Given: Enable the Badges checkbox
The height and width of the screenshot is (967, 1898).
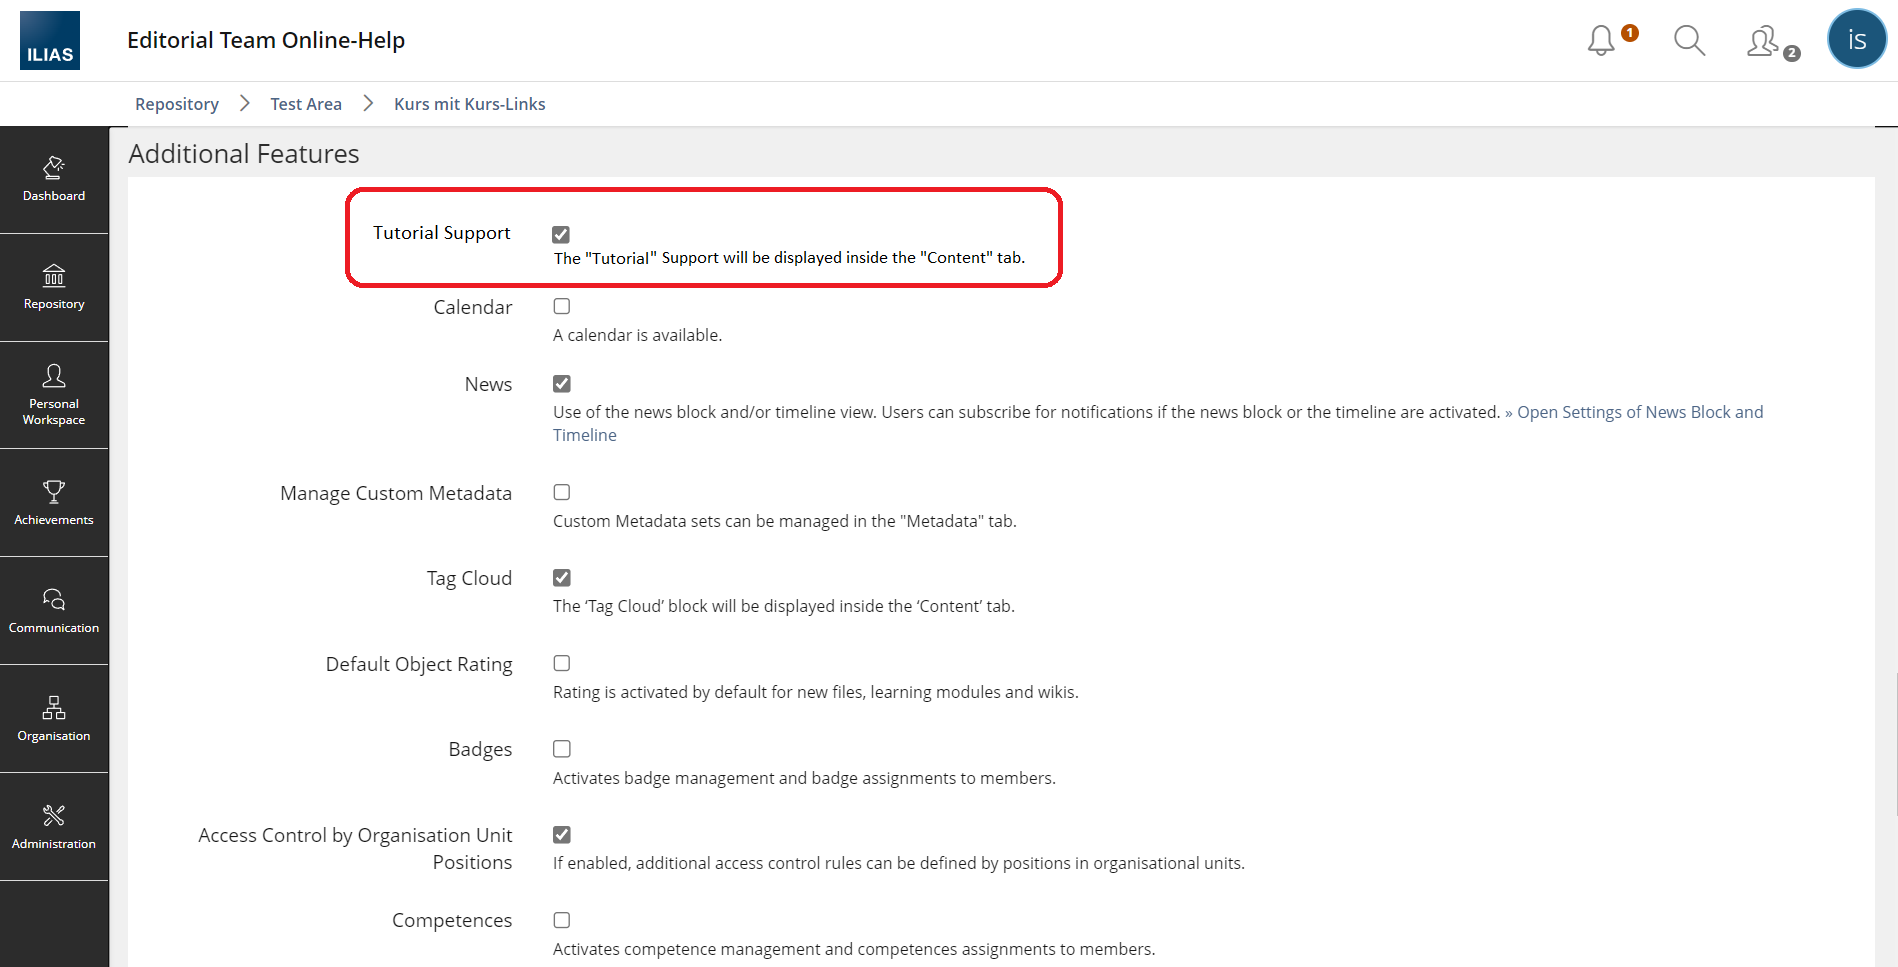Looking at the screenshot, I should (562, 749).
